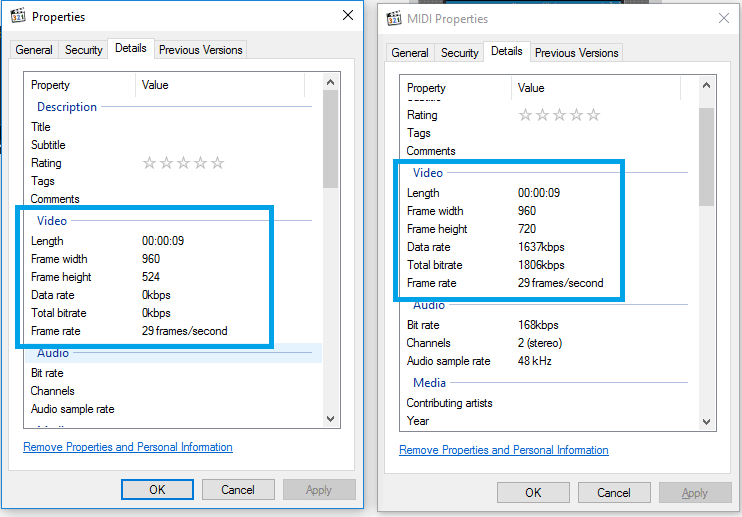
Task: Set the rating stars in left Properties dialog
Action: click(183, 163)
